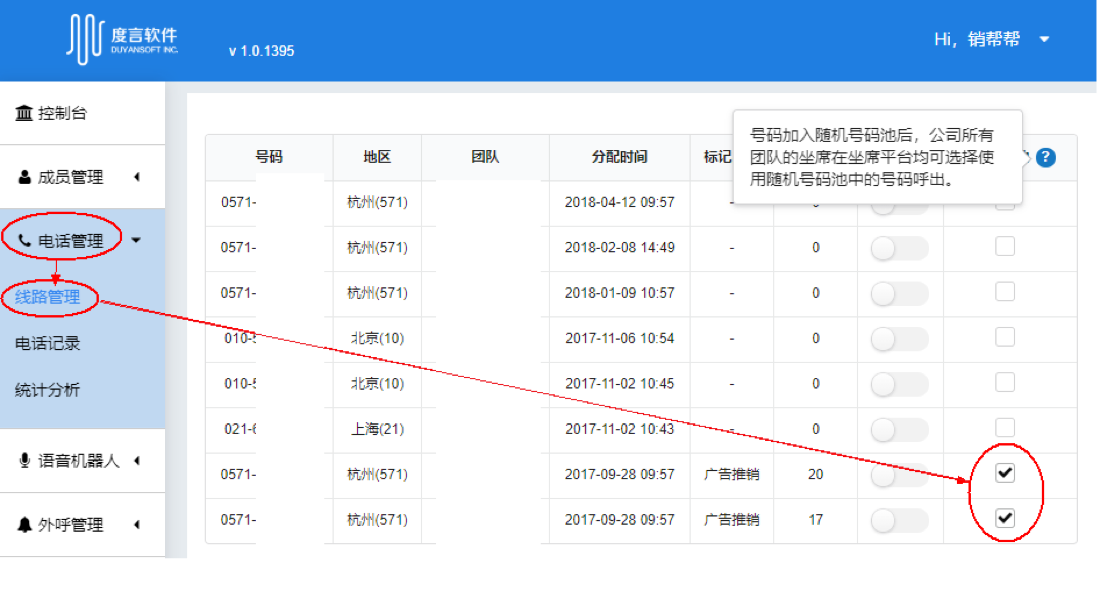The image size is (1118, 593).
Task: Check the box for the 2018-02-08 14:49 row
Action: 1005,246
